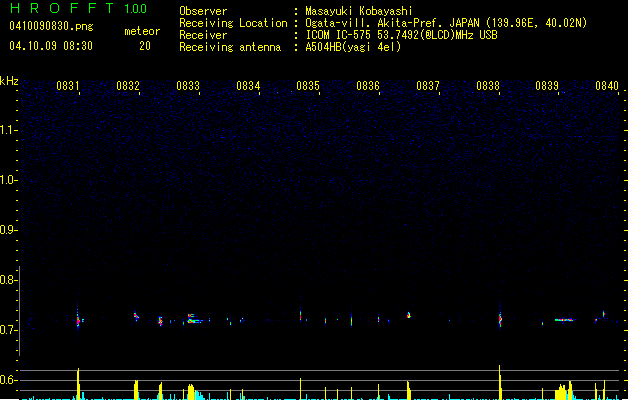The width and height of the screenshot is (629, 400).
Task: Click the 1.0 kHz axis label
Action: pos(8,180)
